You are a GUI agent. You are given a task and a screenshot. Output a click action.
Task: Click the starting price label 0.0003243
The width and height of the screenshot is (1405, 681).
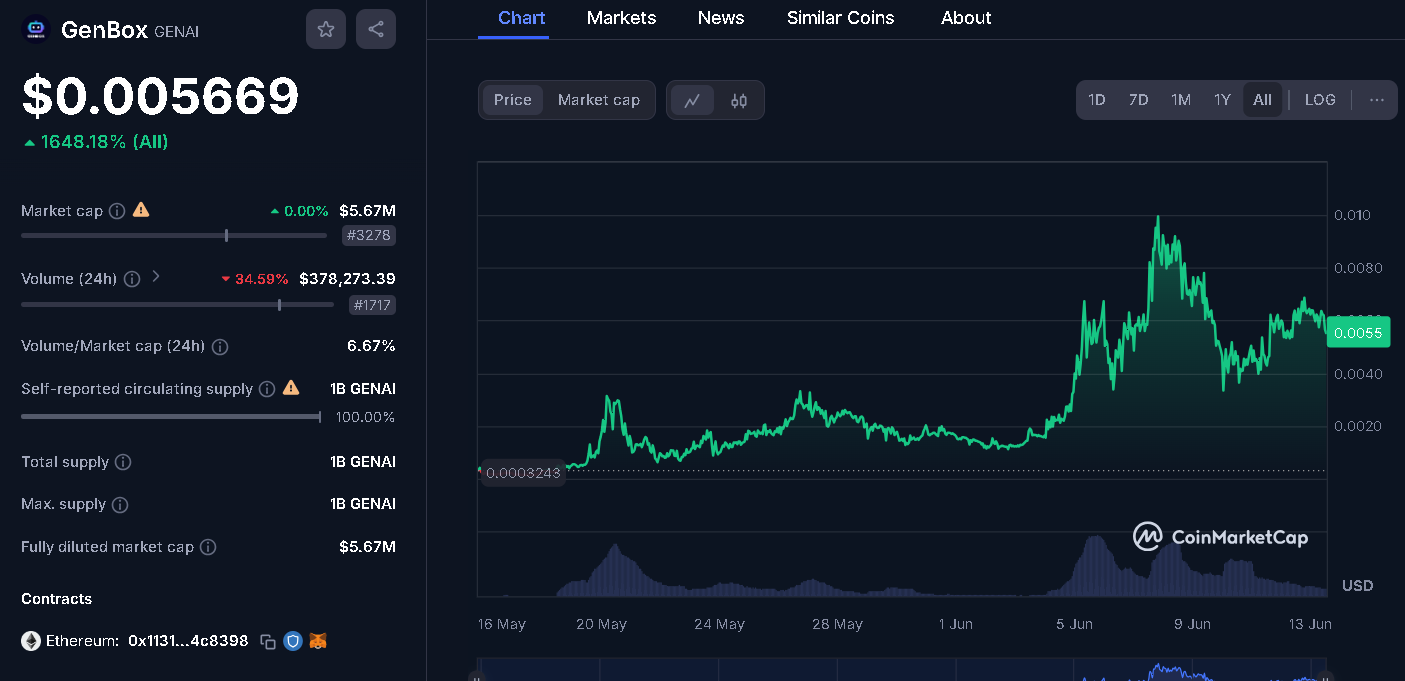522,472
